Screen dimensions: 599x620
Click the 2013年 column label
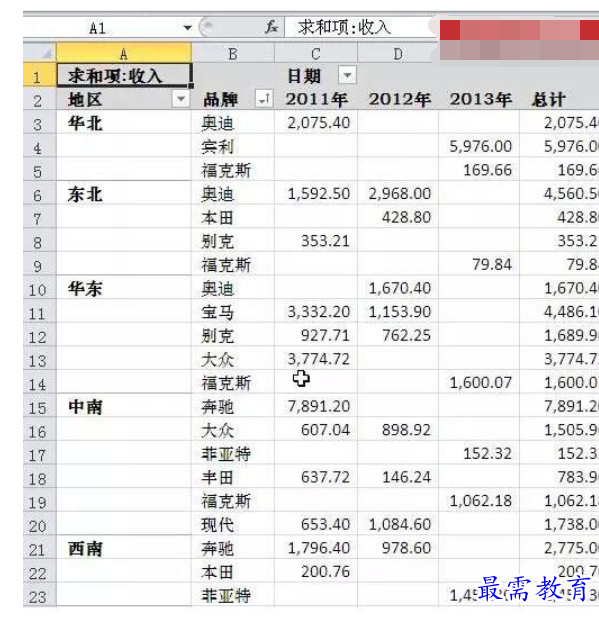[481, 99]
